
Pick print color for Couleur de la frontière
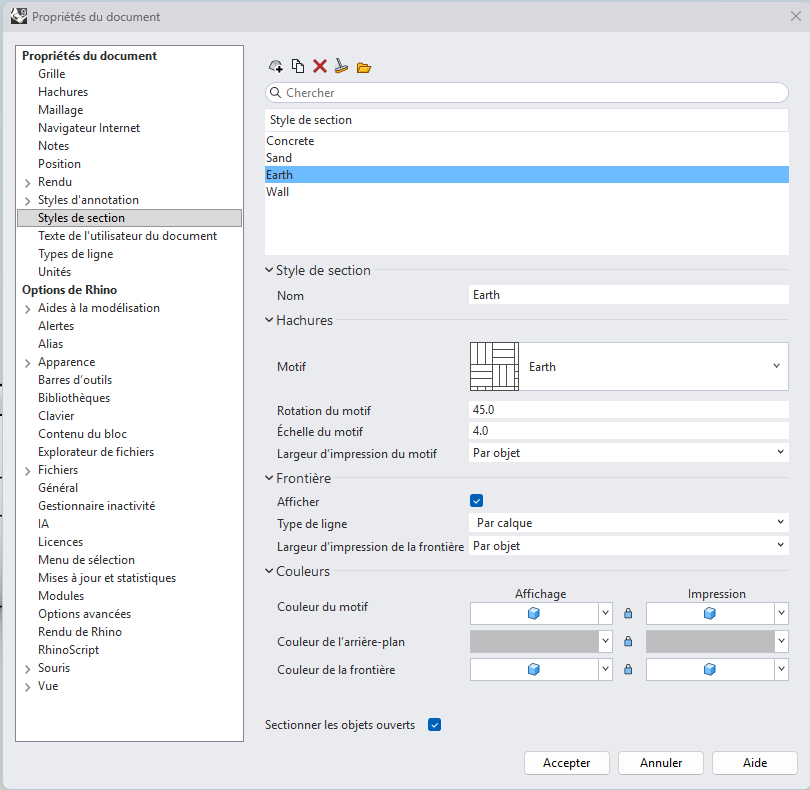coord(710,670)
